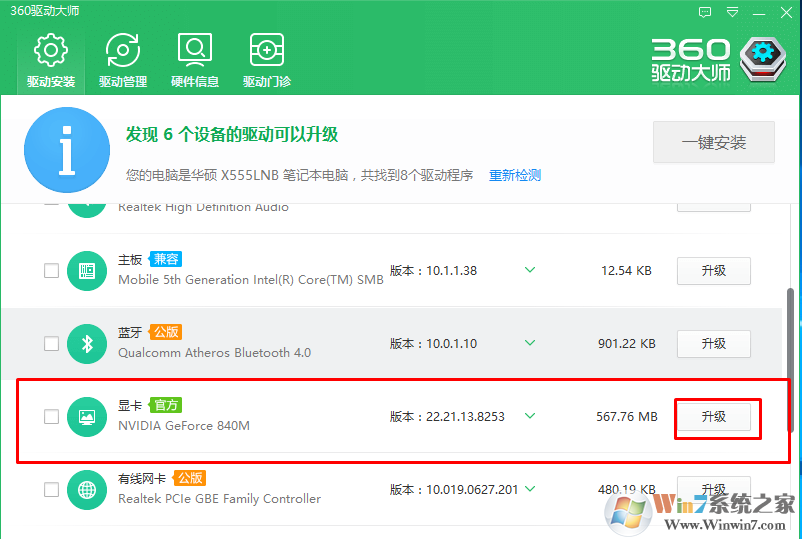Click the NVIDIA graphics card icon
The image size is (802, 539).
click(x=87, y=417)
